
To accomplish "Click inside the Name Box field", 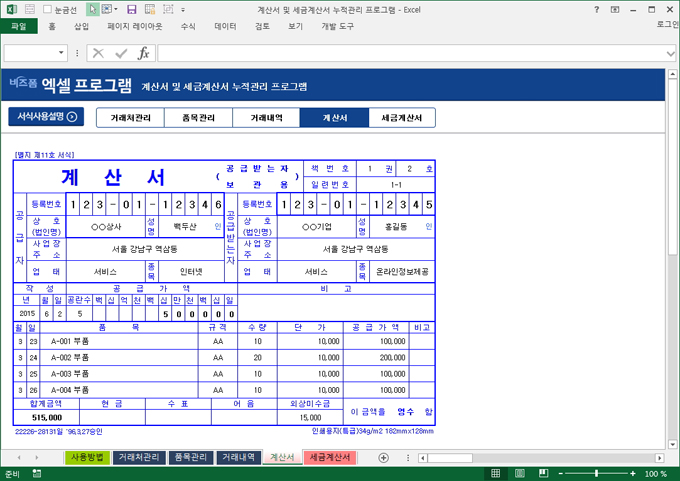I will 30,53.
